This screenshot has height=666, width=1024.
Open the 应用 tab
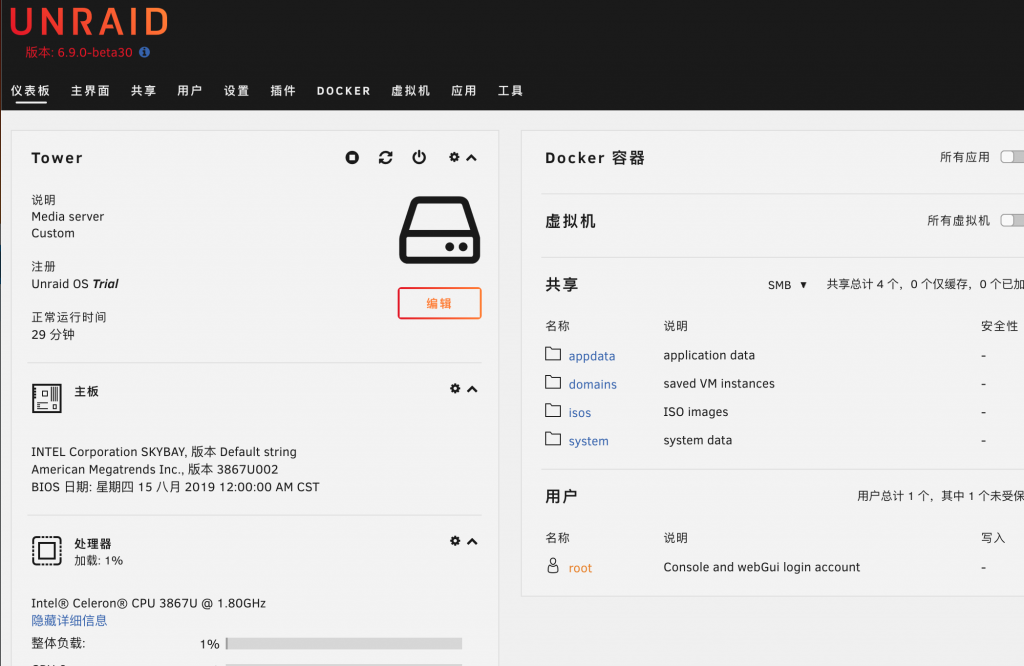click(x=464, y=91)
